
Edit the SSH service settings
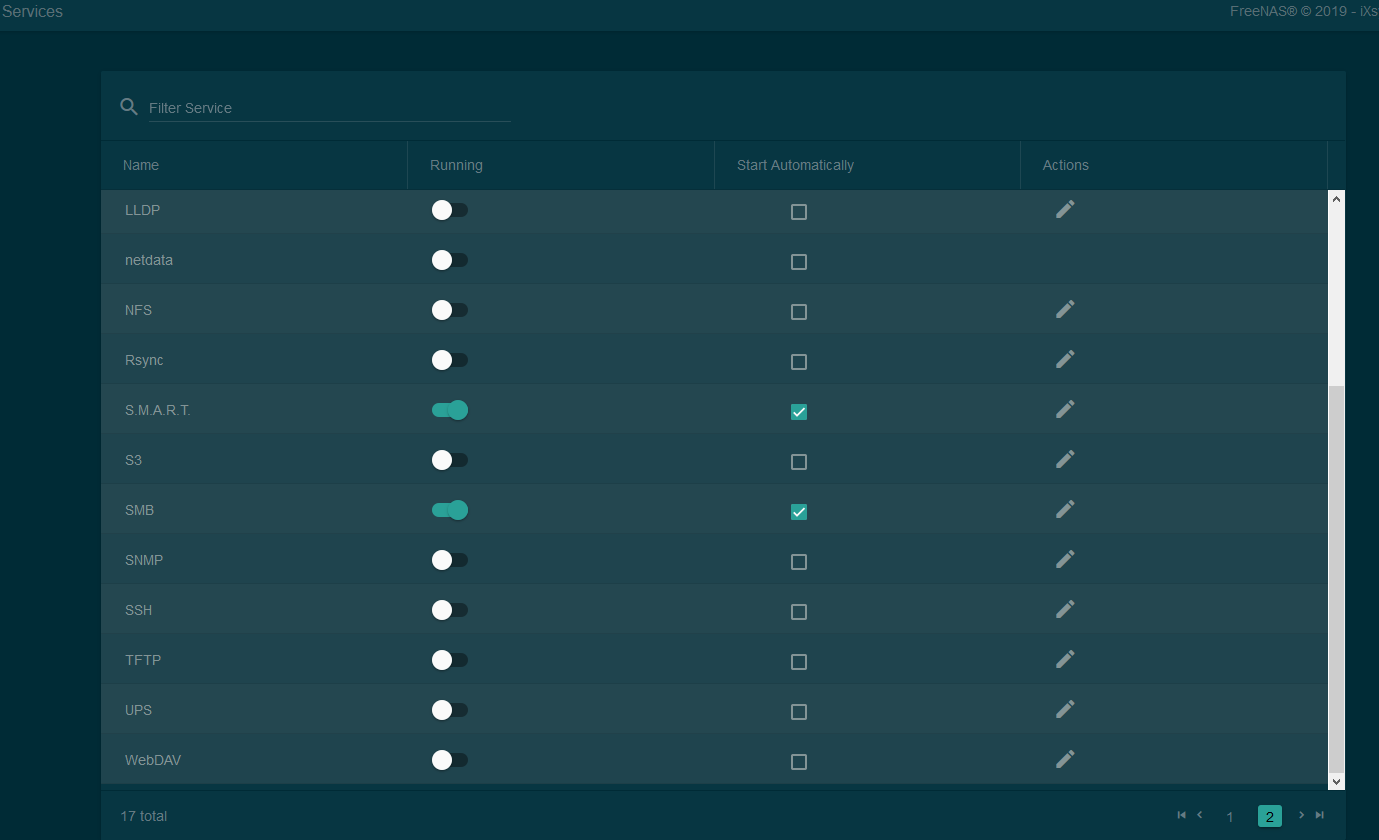pos(1065,609)
